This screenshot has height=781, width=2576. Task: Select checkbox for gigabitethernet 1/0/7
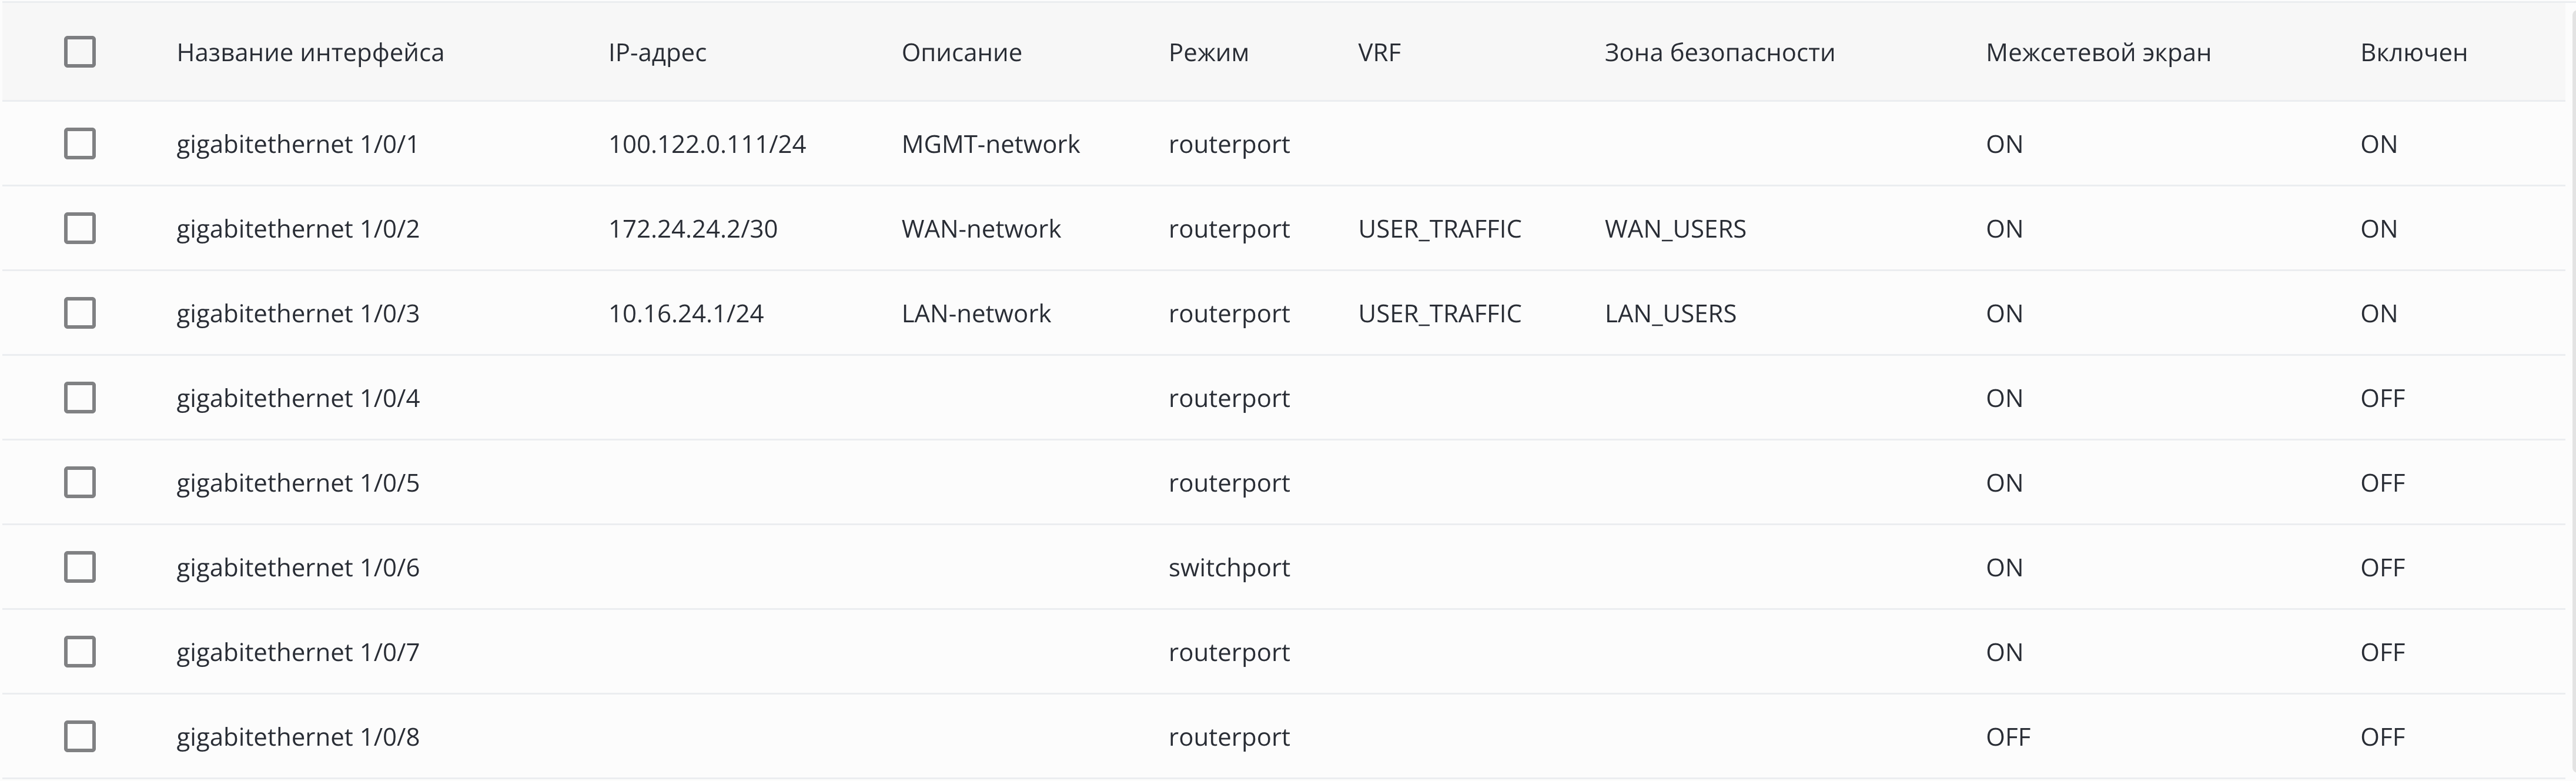(x=80, y=652)
